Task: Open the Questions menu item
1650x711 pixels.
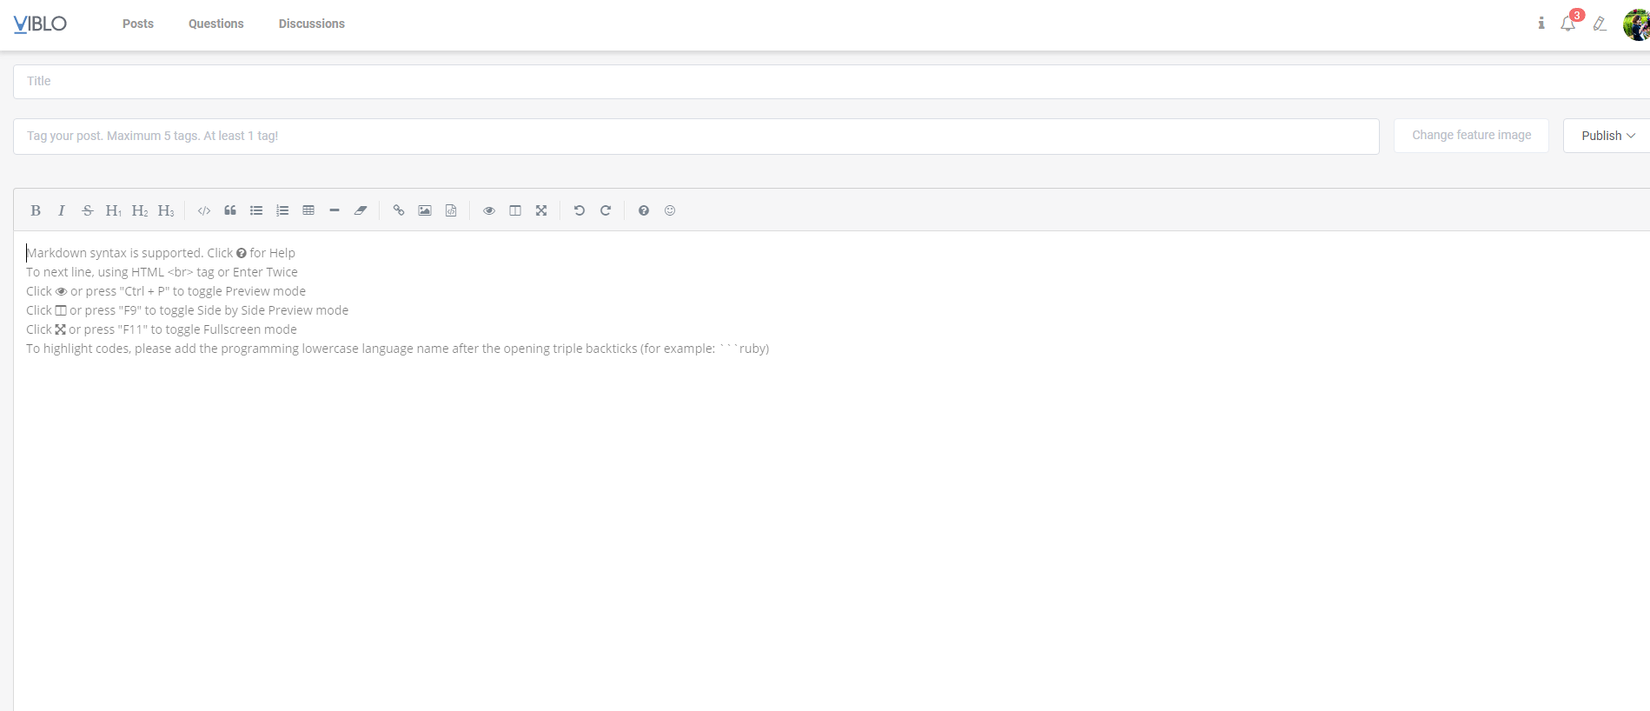Action: coord(216,24)
